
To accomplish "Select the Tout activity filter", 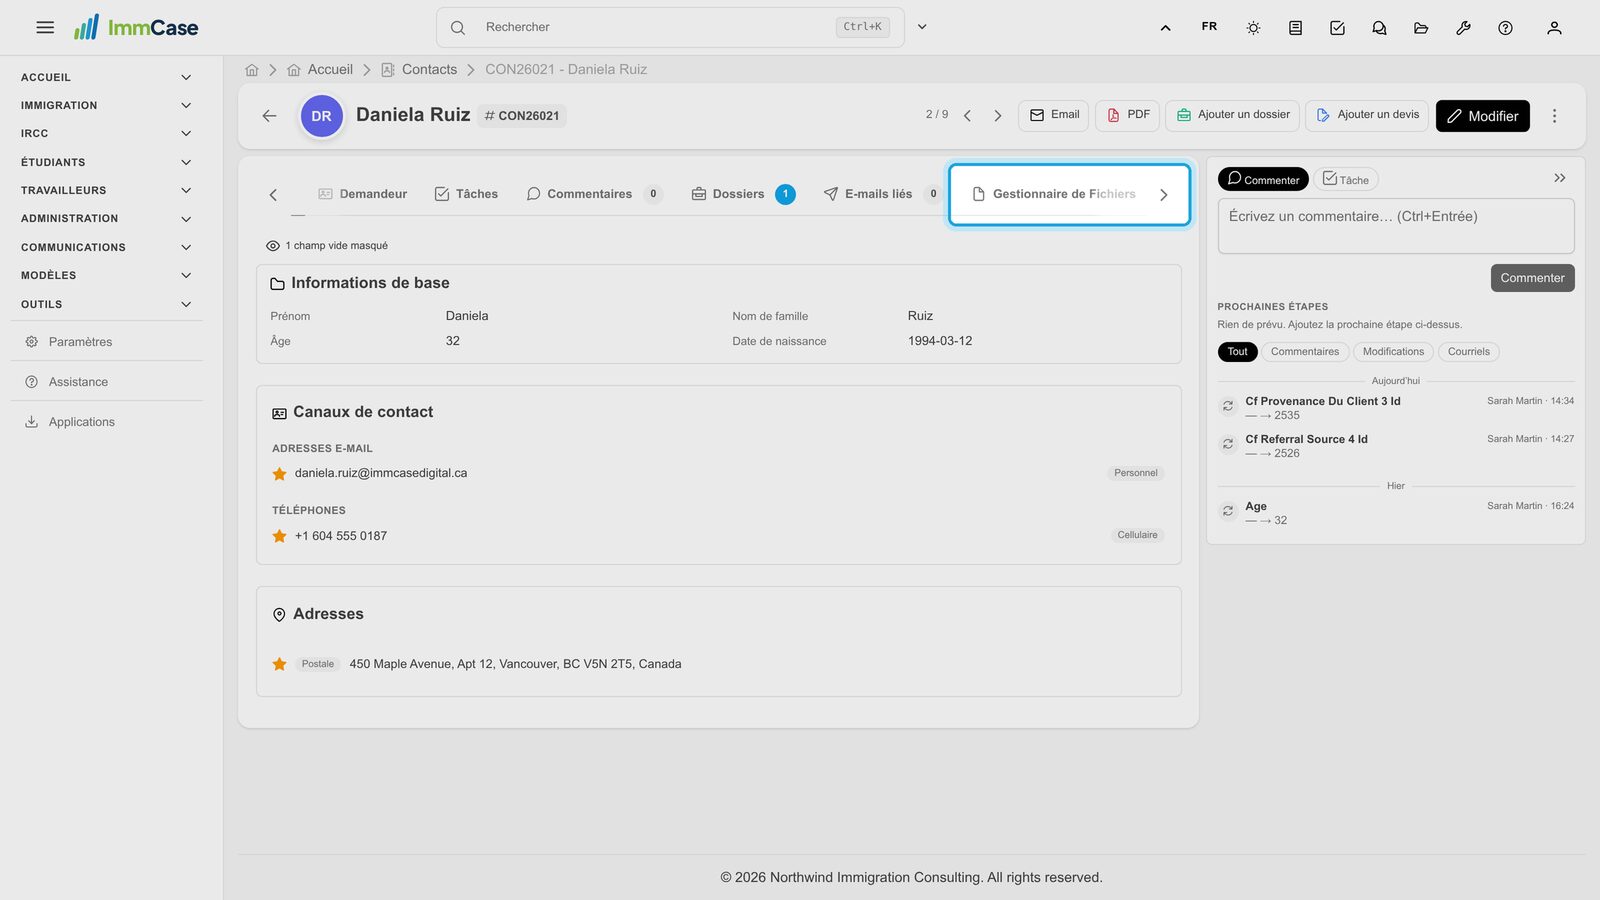I will click(x=1237, y=352).
